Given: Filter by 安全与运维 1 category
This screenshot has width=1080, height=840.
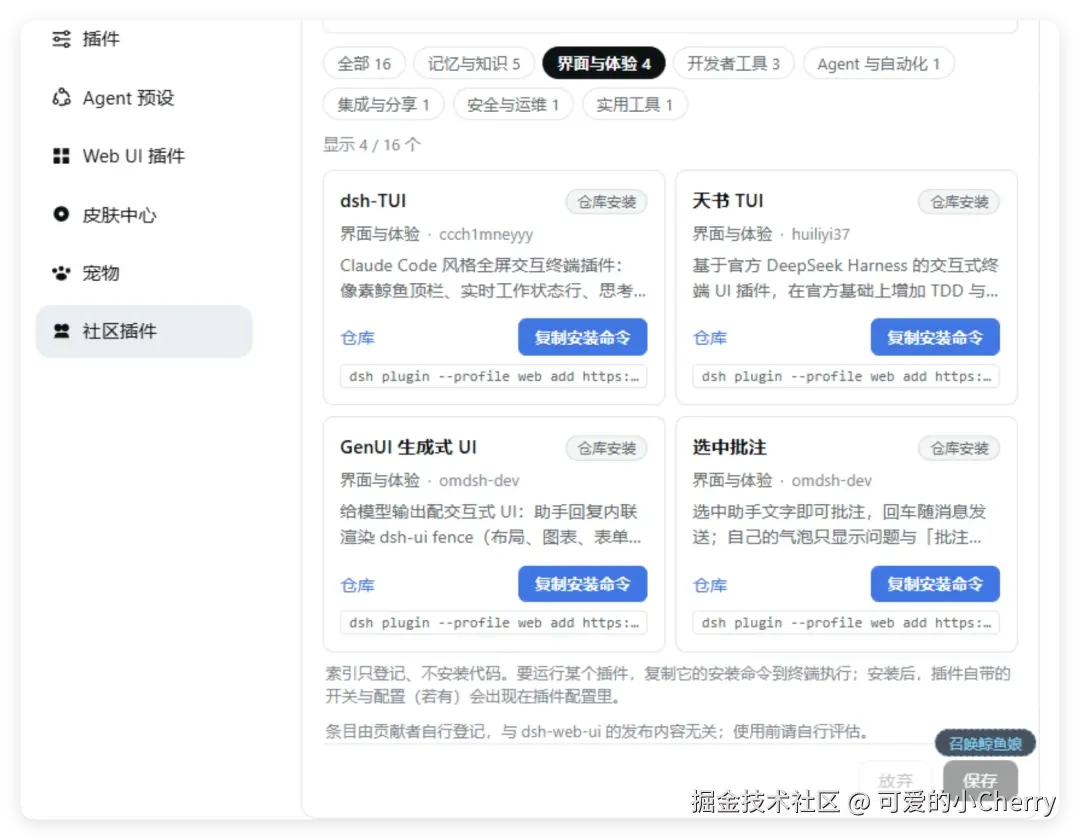Looking at the screenshot, I should 513,105.
